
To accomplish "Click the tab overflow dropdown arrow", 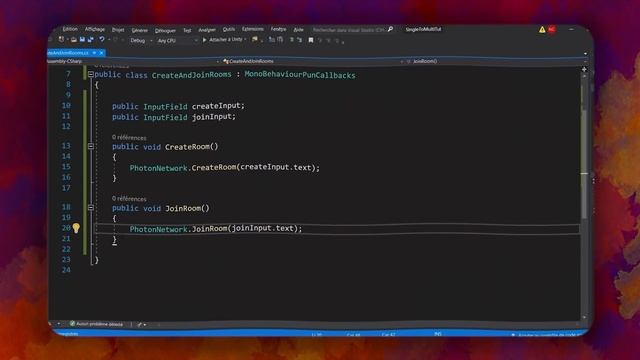I will 585,53.
